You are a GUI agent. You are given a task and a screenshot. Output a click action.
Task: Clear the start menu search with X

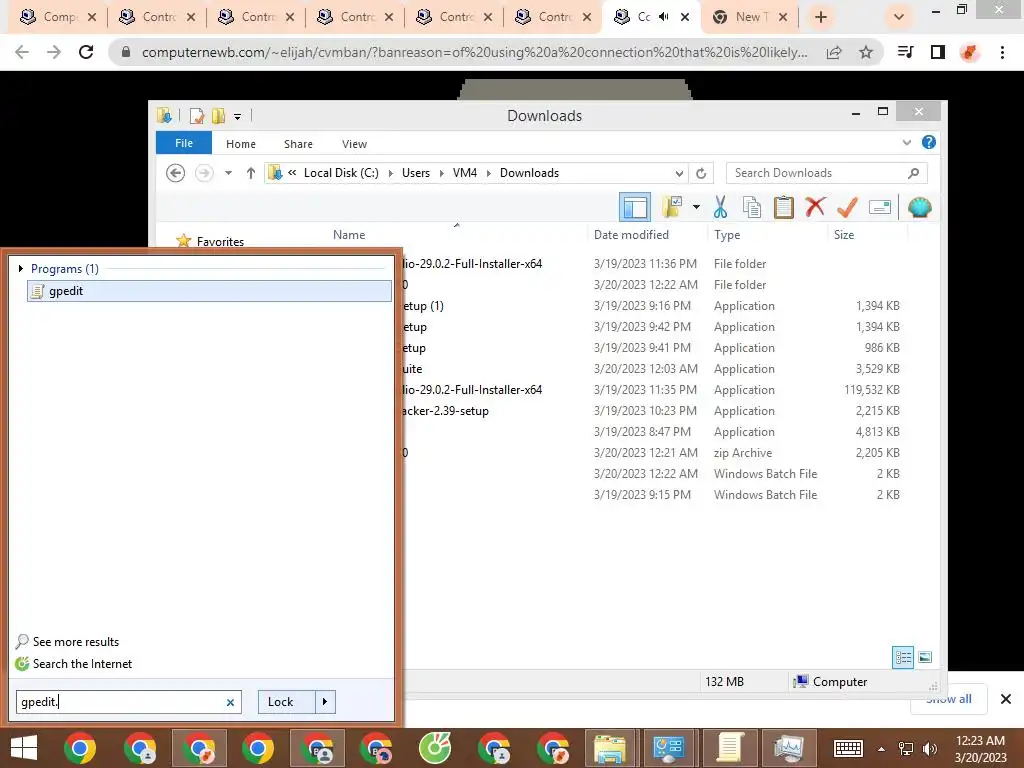[230, 703]
